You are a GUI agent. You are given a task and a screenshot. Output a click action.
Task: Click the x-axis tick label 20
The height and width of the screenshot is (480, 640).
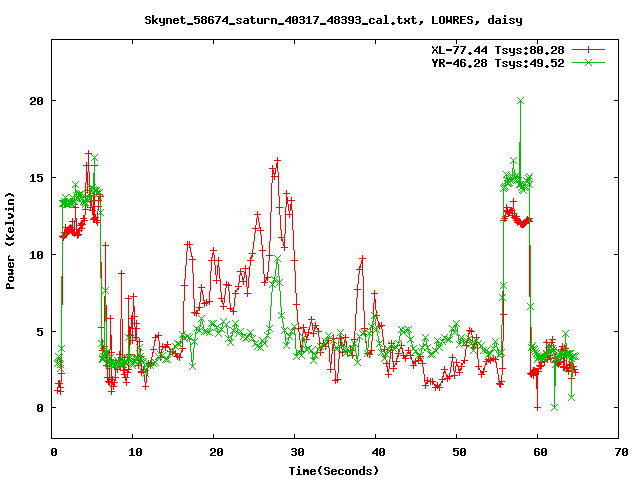click(x=216, y=452)
